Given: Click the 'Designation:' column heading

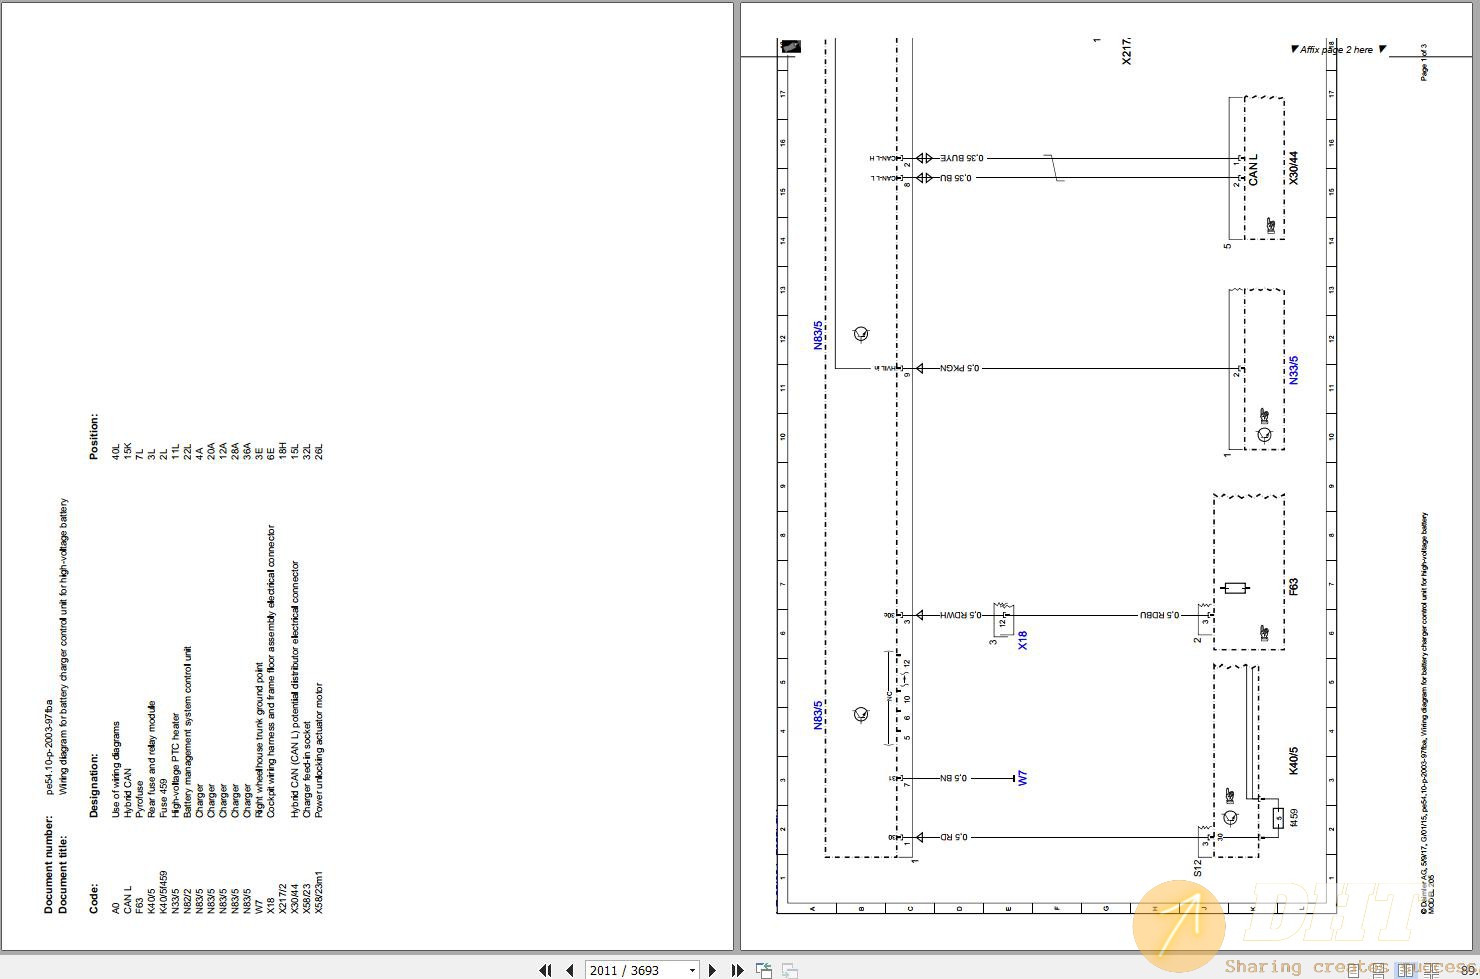Looking at the screenshot, I should click(x=94, y=786).
